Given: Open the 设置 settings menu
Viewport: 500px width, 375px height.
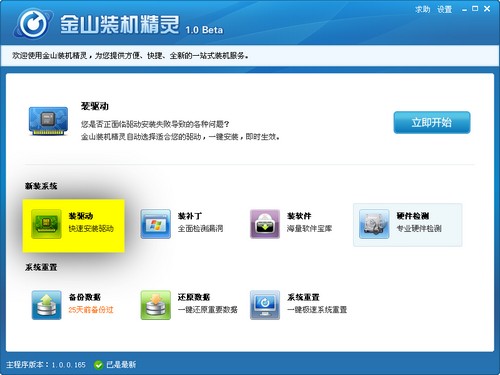Looking at the screenshot, I should tap(445, 9).
